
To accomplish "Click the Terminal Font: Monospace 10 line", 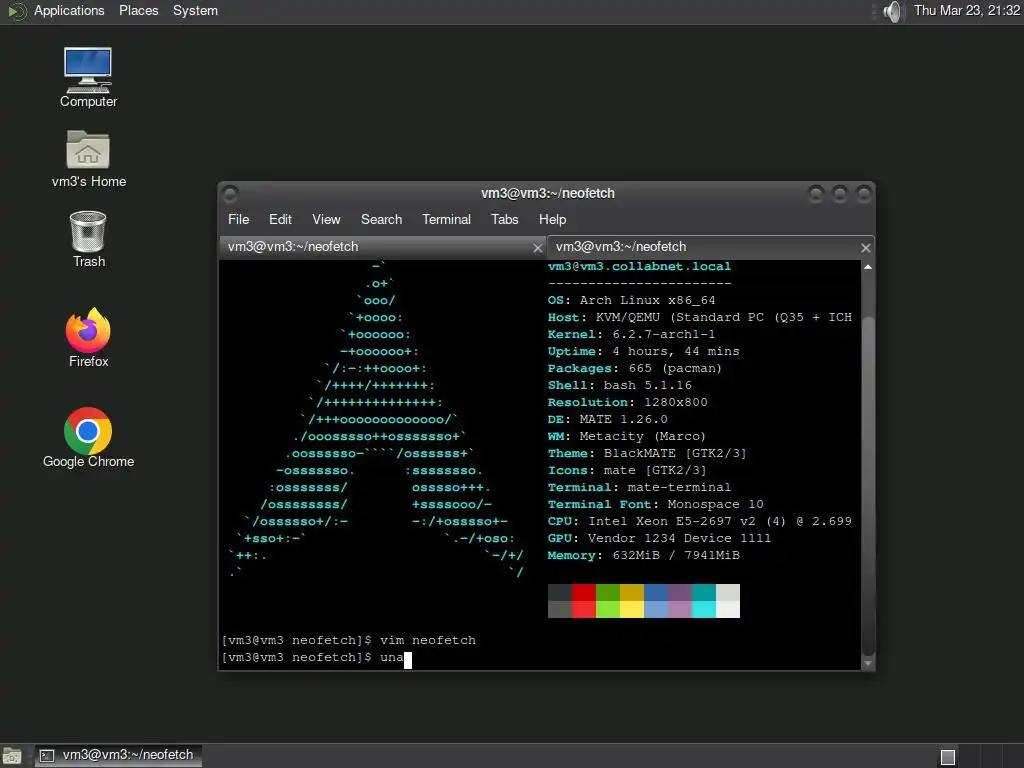I will [656, 504].
